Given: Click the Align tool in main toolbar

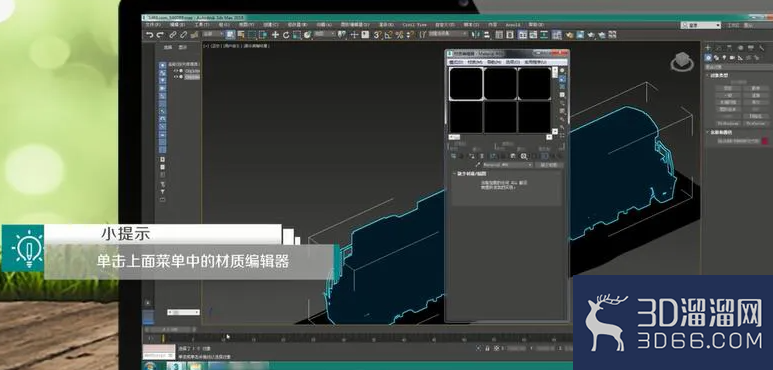Looking at the screenshot, I should [x=486, y=35].
